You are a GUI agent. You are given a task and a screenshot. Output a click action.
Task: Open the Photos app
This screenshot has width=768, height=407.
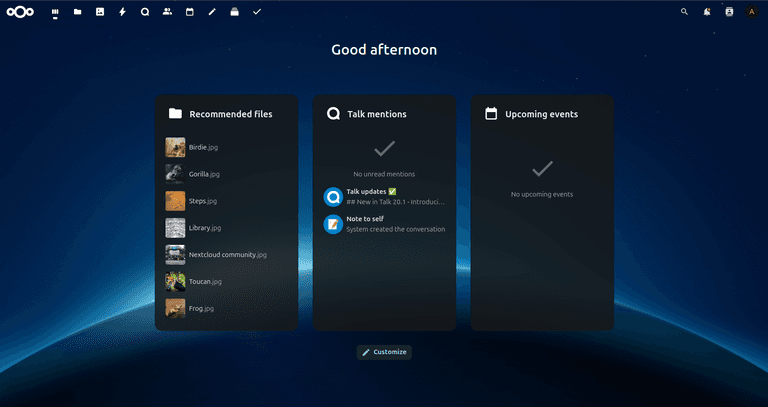(99, 12)
